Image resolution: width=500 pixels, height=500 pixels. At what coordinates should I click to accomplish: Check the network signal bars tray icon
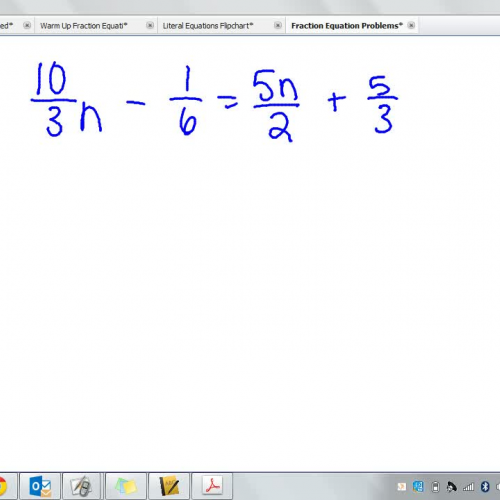tap(468, 487)
